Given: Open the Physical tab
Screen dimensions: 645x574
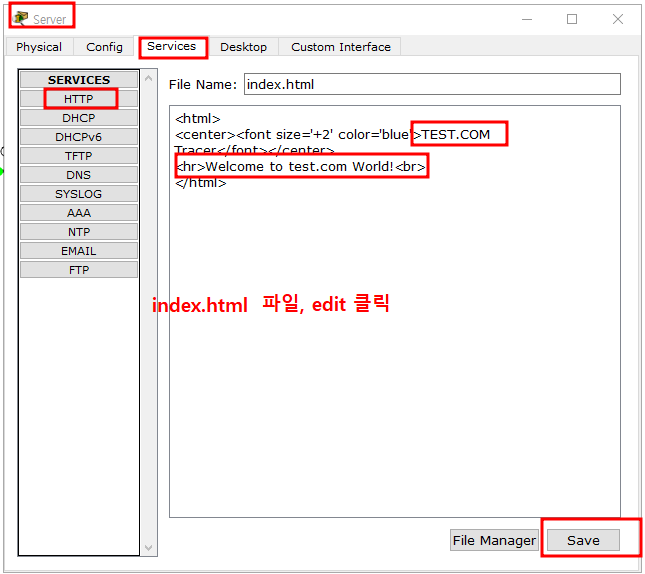Looking at the screenshot, I should click(x=39, y=47).
